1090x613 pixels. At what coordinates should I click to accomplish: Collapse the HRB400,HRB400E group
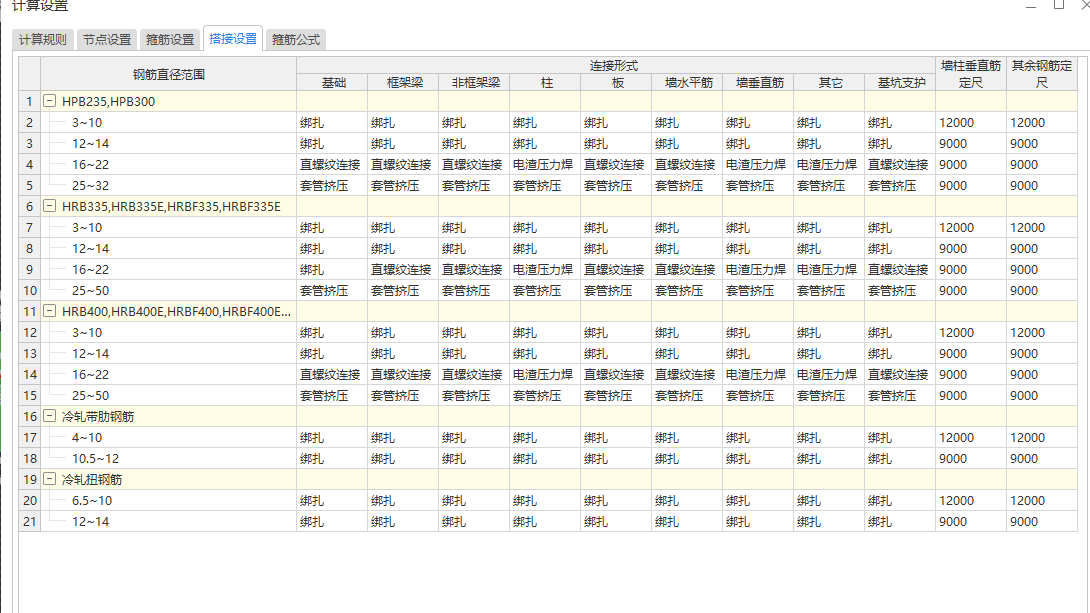[49, 311]
